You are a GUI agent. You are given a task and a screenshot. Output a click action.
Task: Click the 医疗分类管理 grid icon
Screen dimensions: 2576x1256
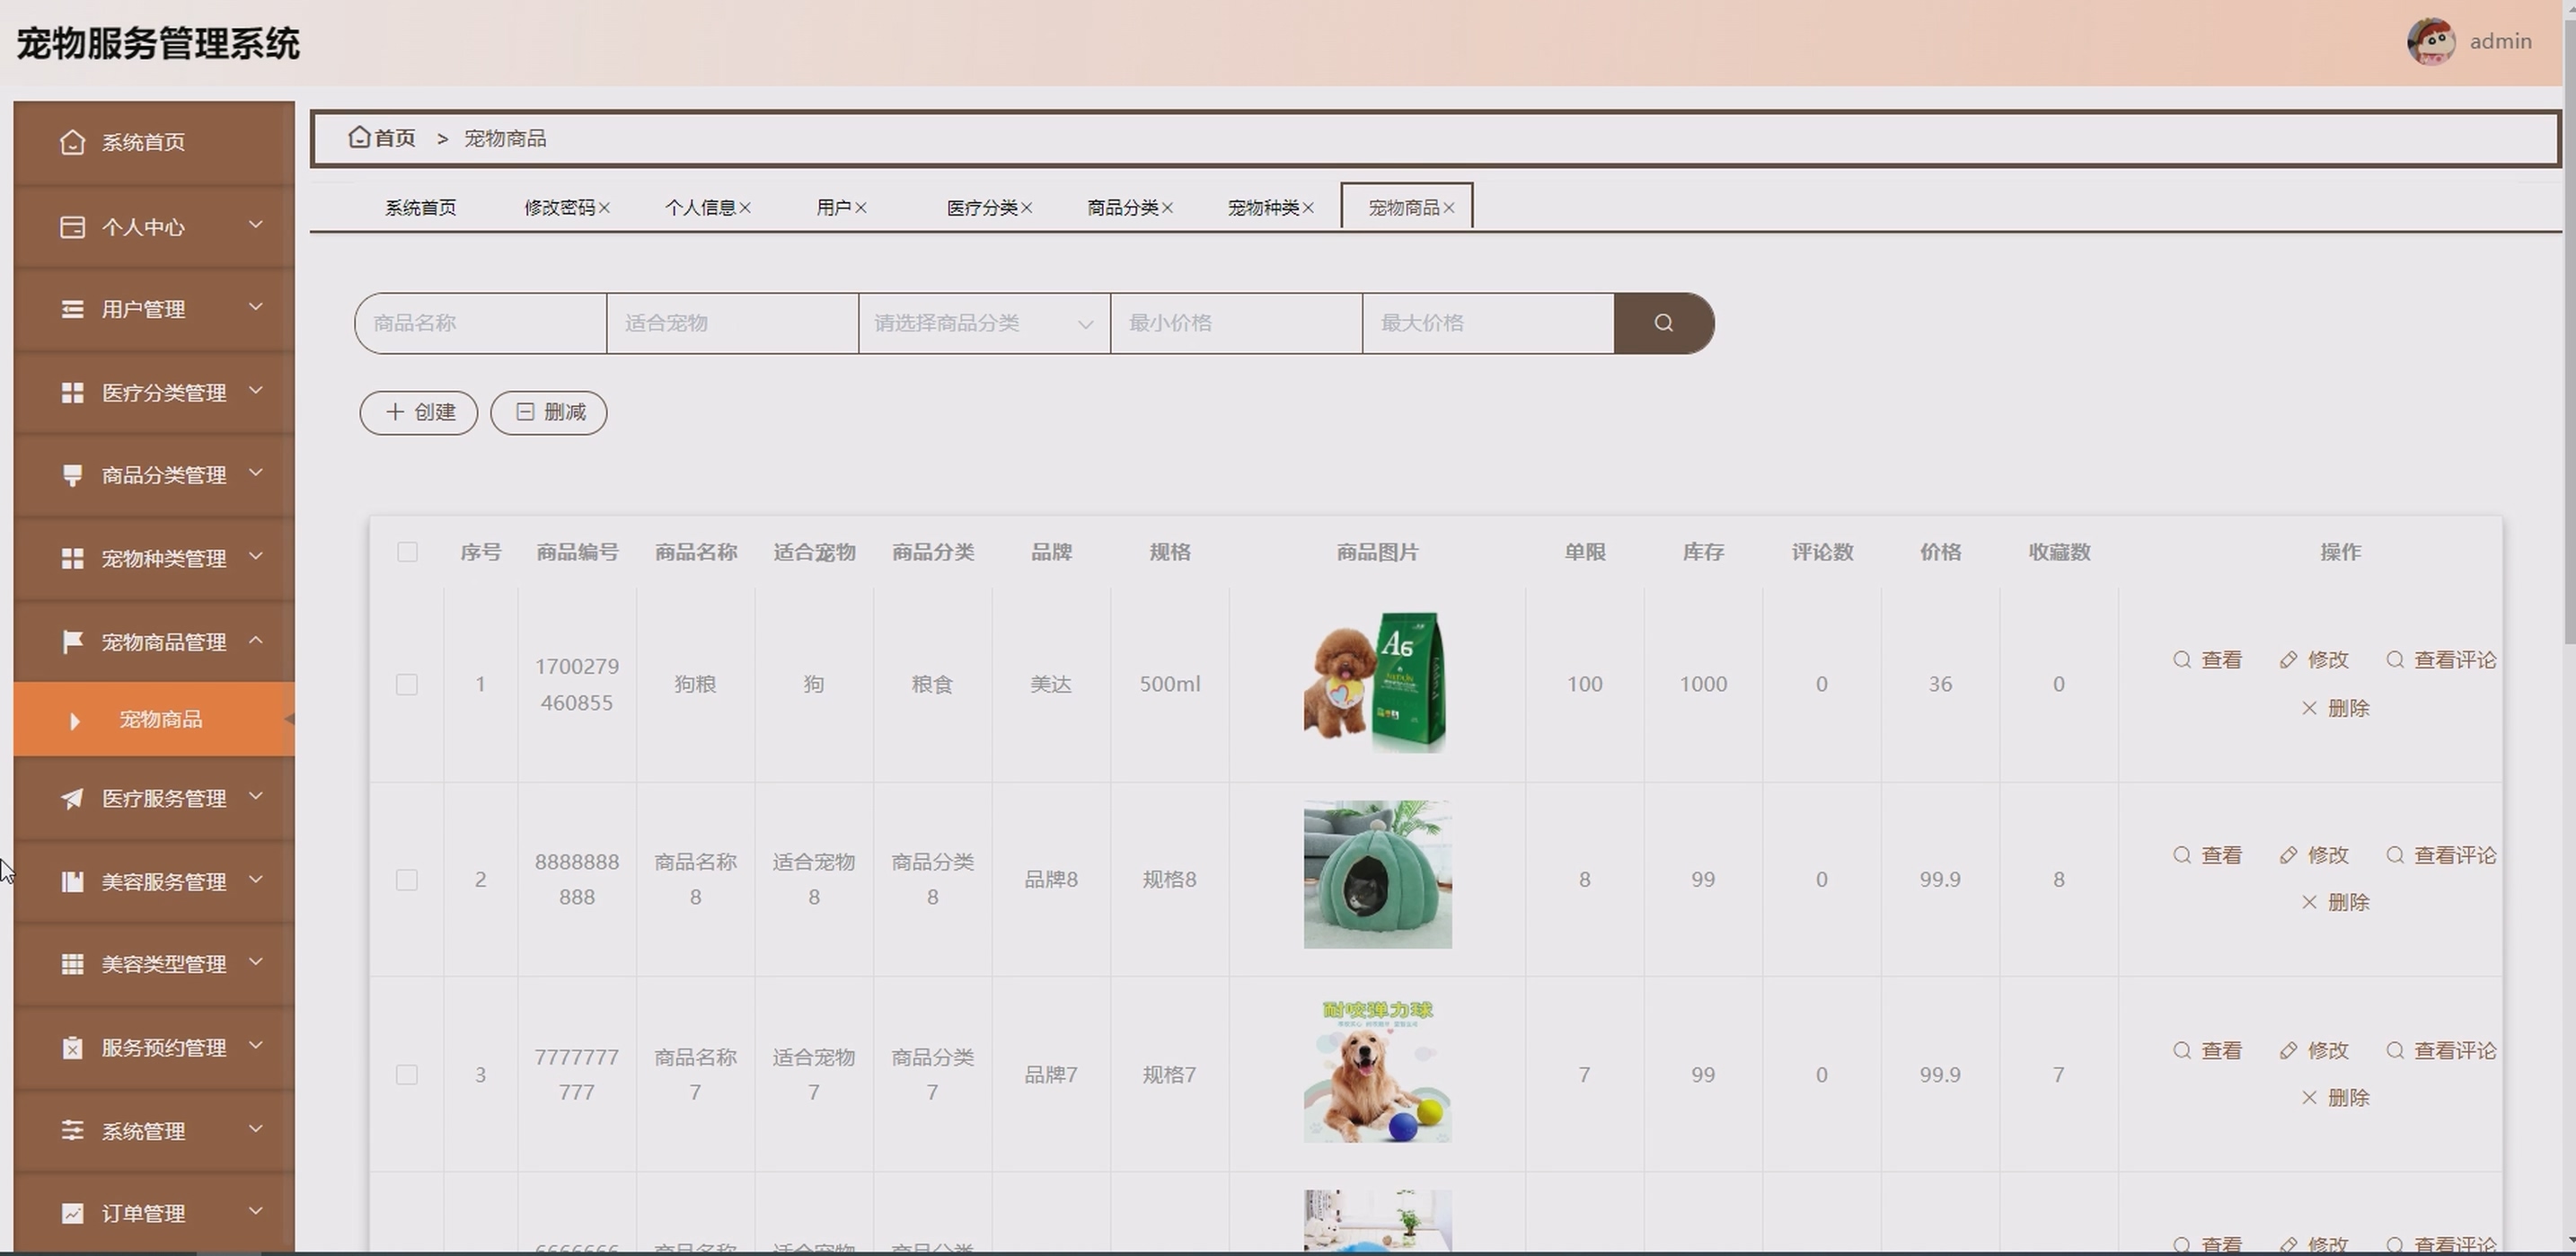pos(72,393)
